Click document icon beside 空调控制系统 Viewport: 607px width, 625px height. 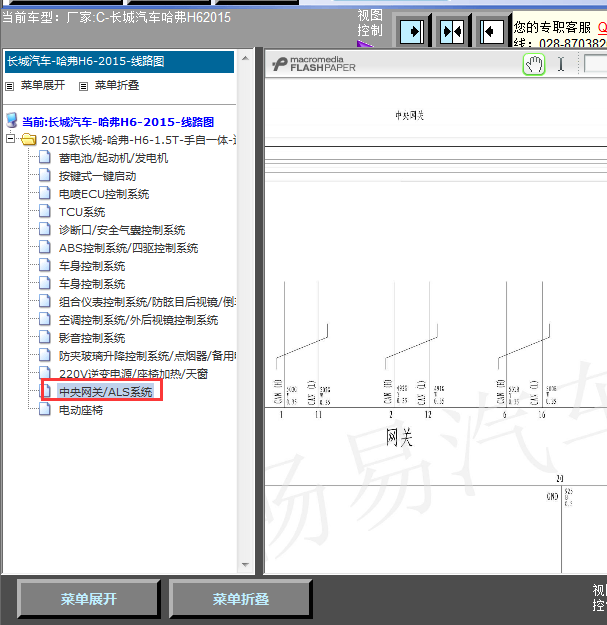(x=45, y=320)
